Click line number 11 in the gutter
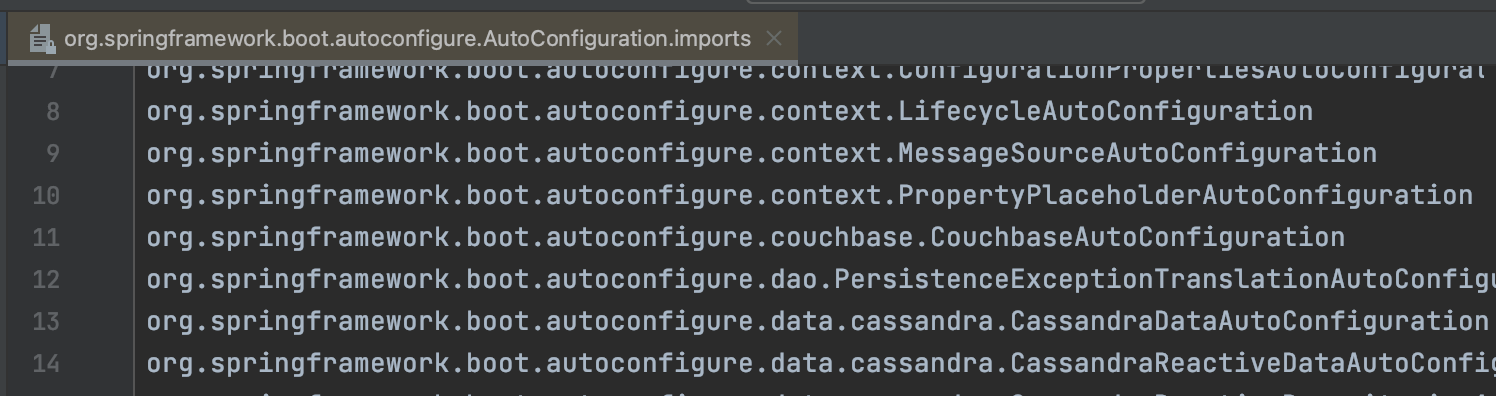This screenshot has width=1496, height=396. pyautogui.click(x=46, y=237)
